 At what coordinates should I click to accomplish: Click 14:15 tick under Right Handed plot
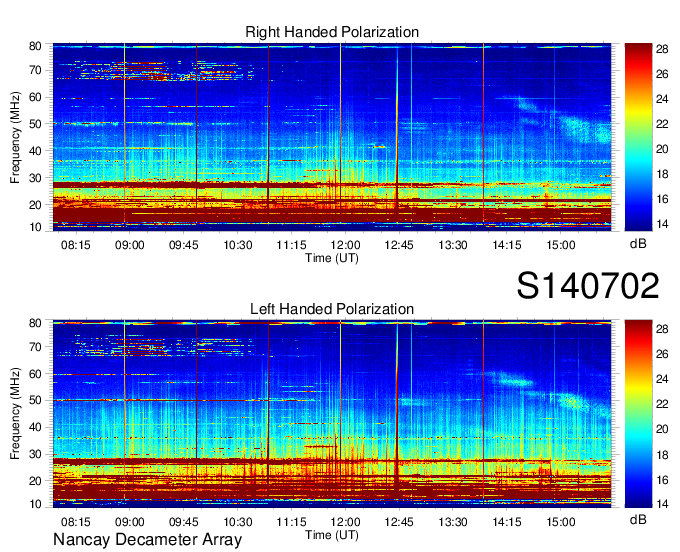click(x=507, y=245)
